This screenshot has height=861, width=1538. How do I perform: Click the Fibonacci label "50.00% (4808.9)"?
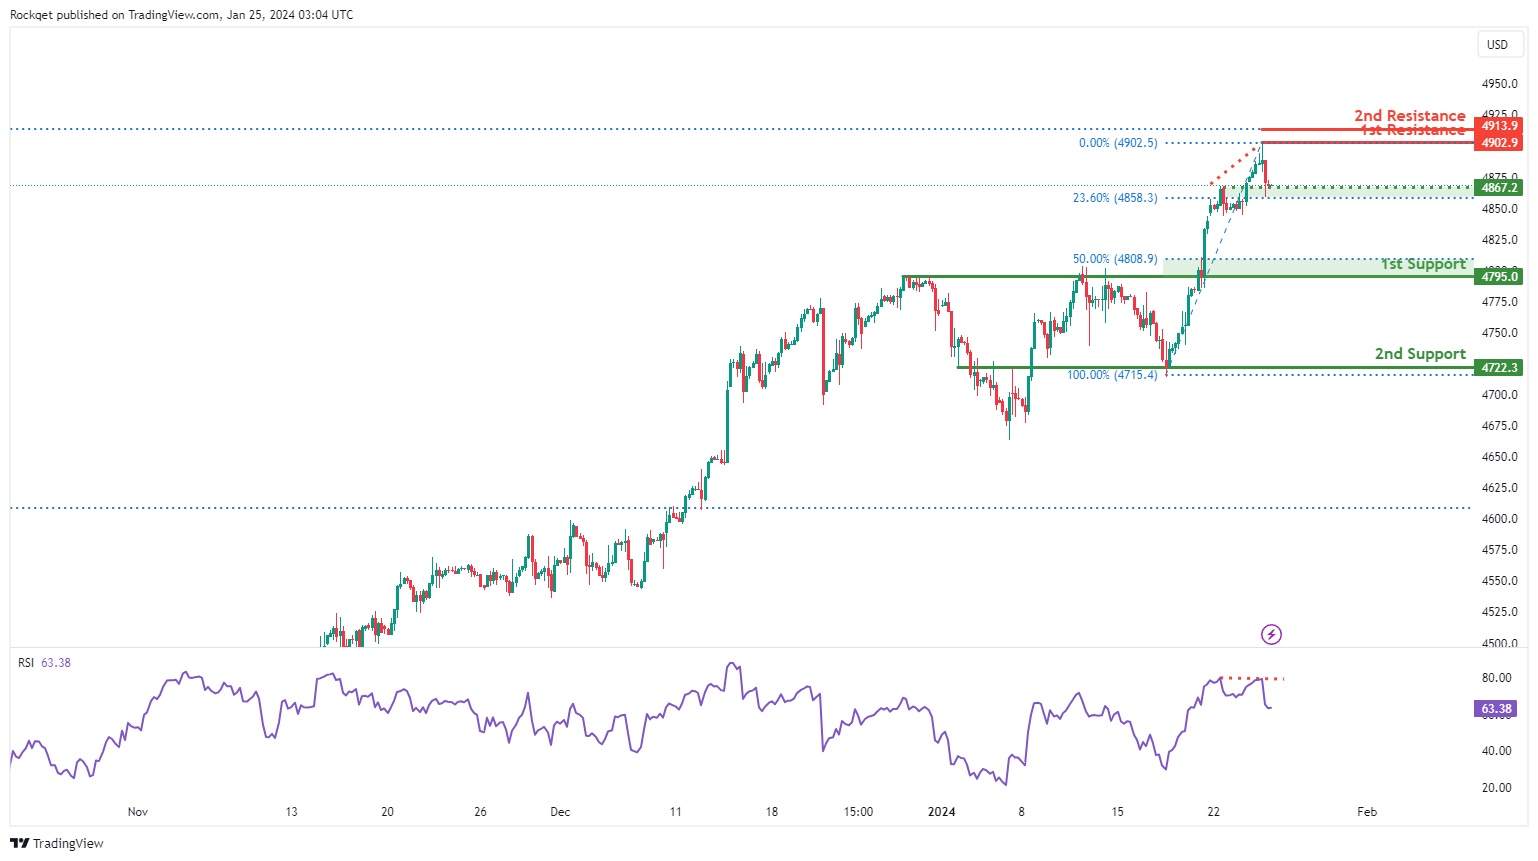coord(1115,259)
